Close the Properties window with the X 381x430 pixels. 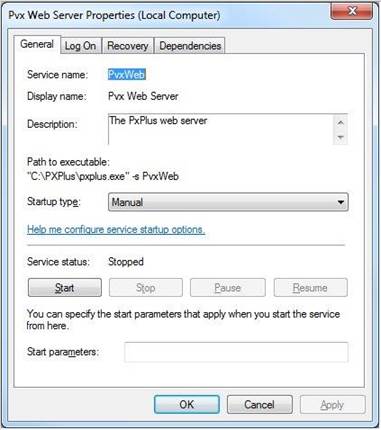coord(352,11)
